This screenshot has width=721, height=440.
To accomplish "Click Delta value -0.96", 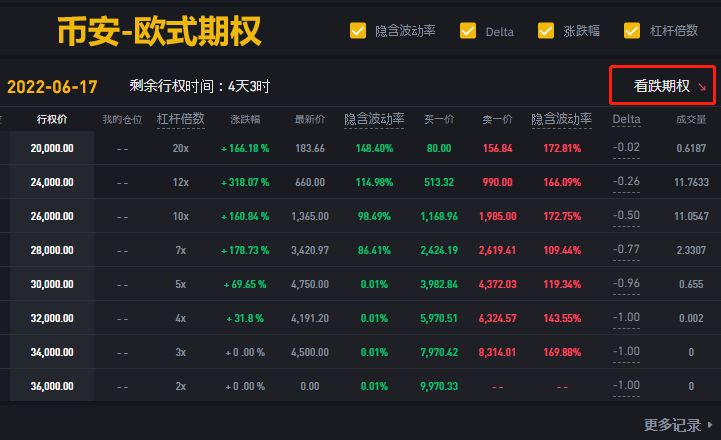I will click(x=626, y=283).
